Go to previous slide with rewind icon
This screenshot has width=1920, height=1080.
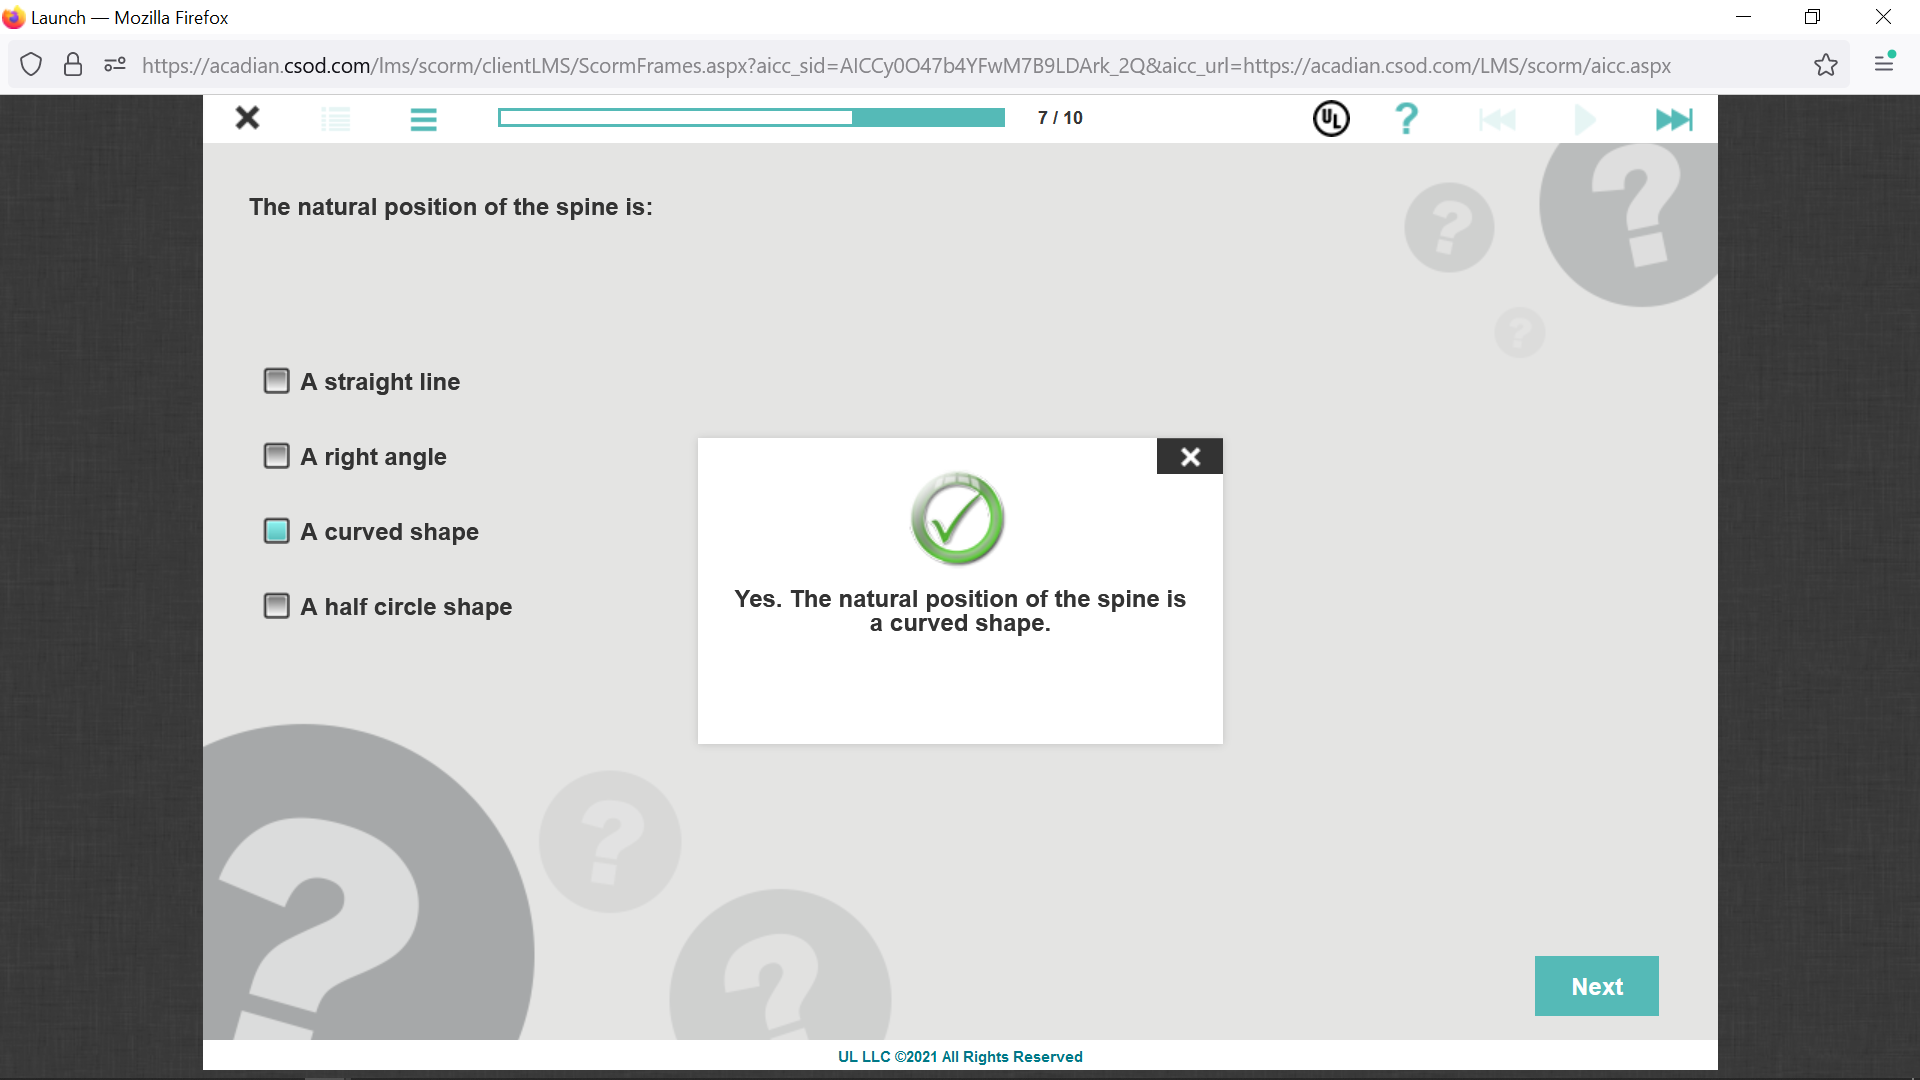(x=1497, y=120)
